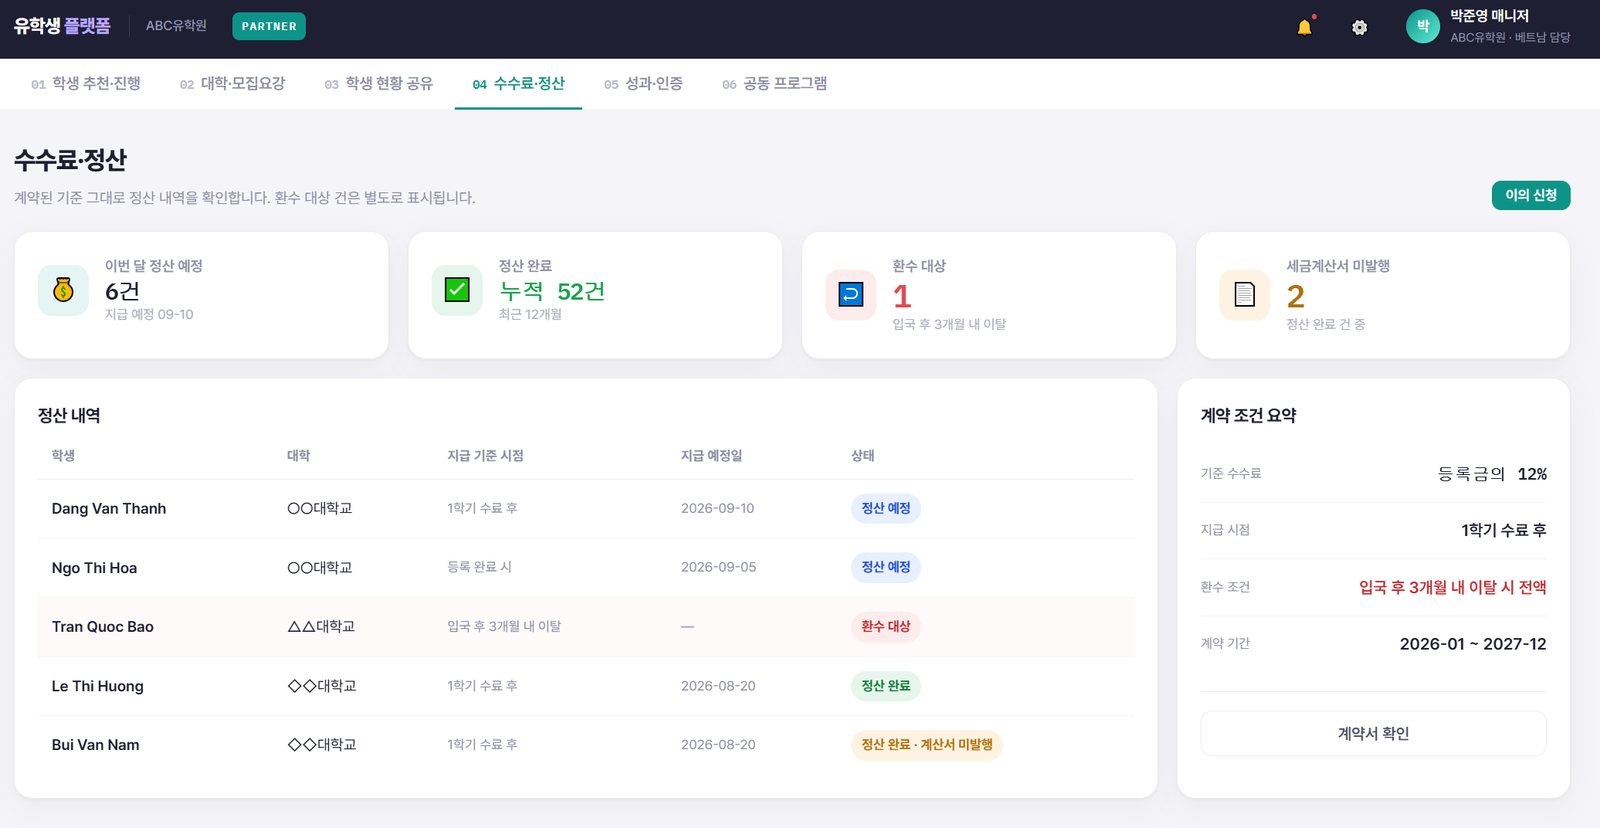The image size is (1600, 828).
Task: Click the ABC유학원 label in the header
Action: (176, 26)
